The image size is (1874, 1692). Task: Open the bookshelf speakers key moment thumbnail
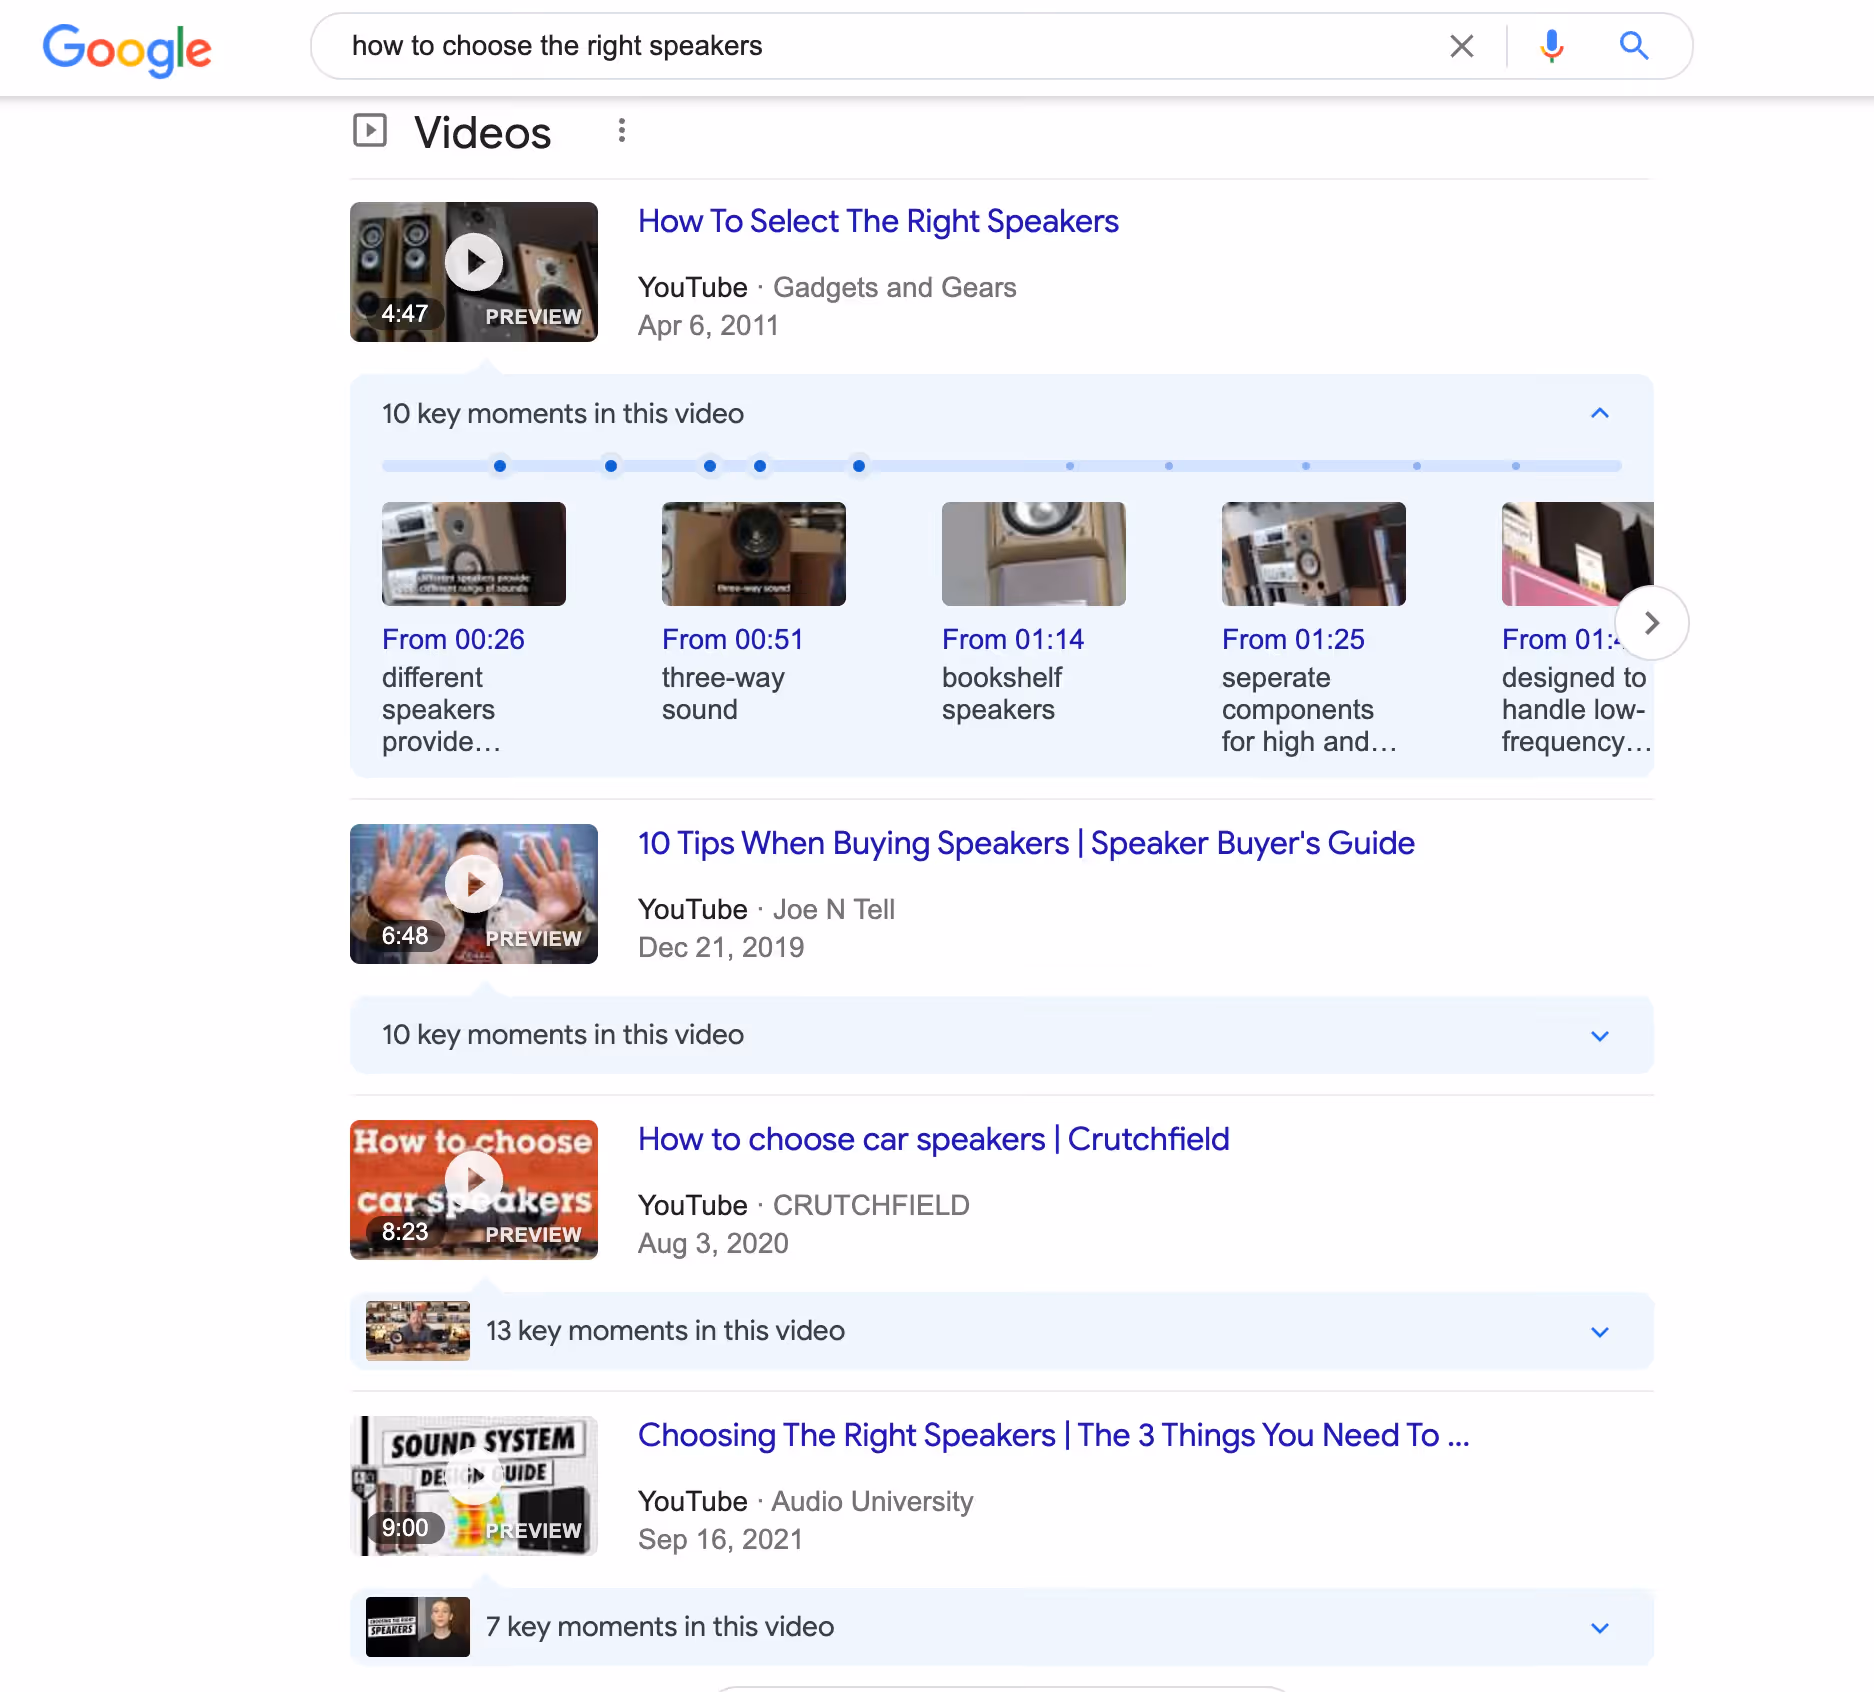1034,554
